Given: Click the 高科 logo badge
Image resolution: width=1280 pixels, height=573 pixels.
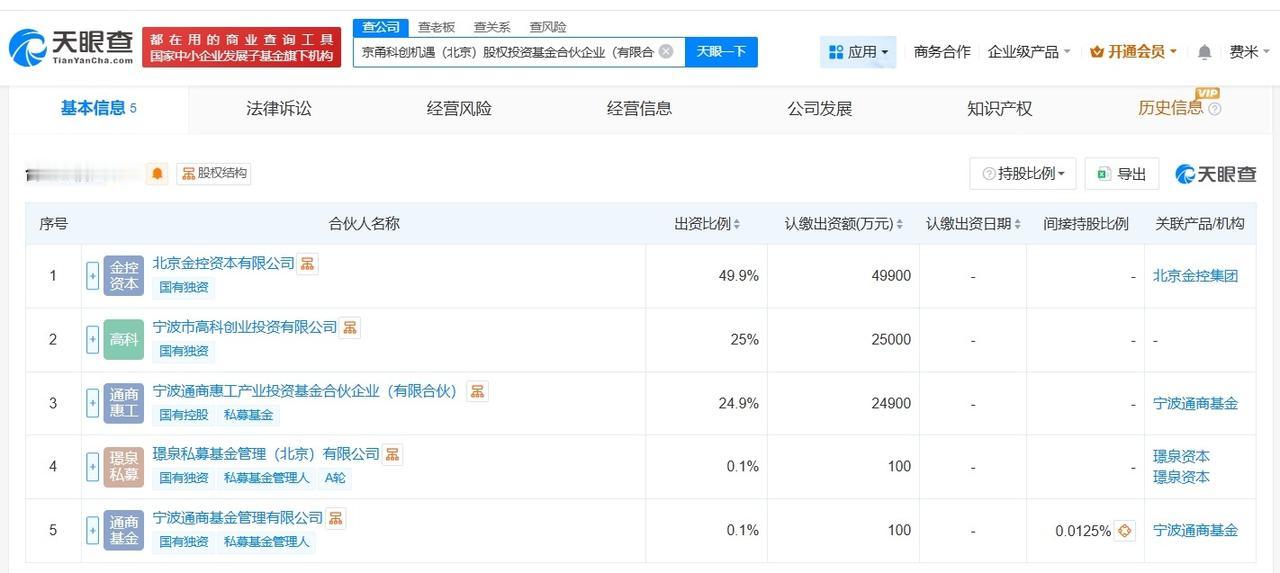Looking at the screenshot, I should click(124, 340).
